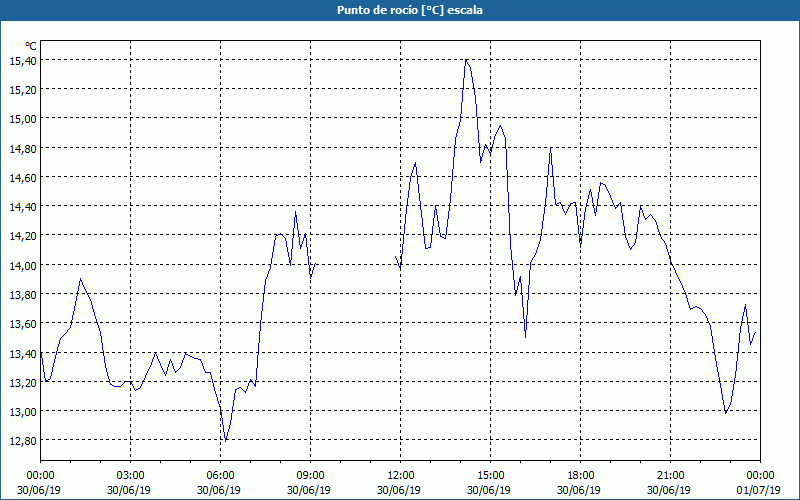Select the 14,20 y-axis value

[x=22, y=236]
